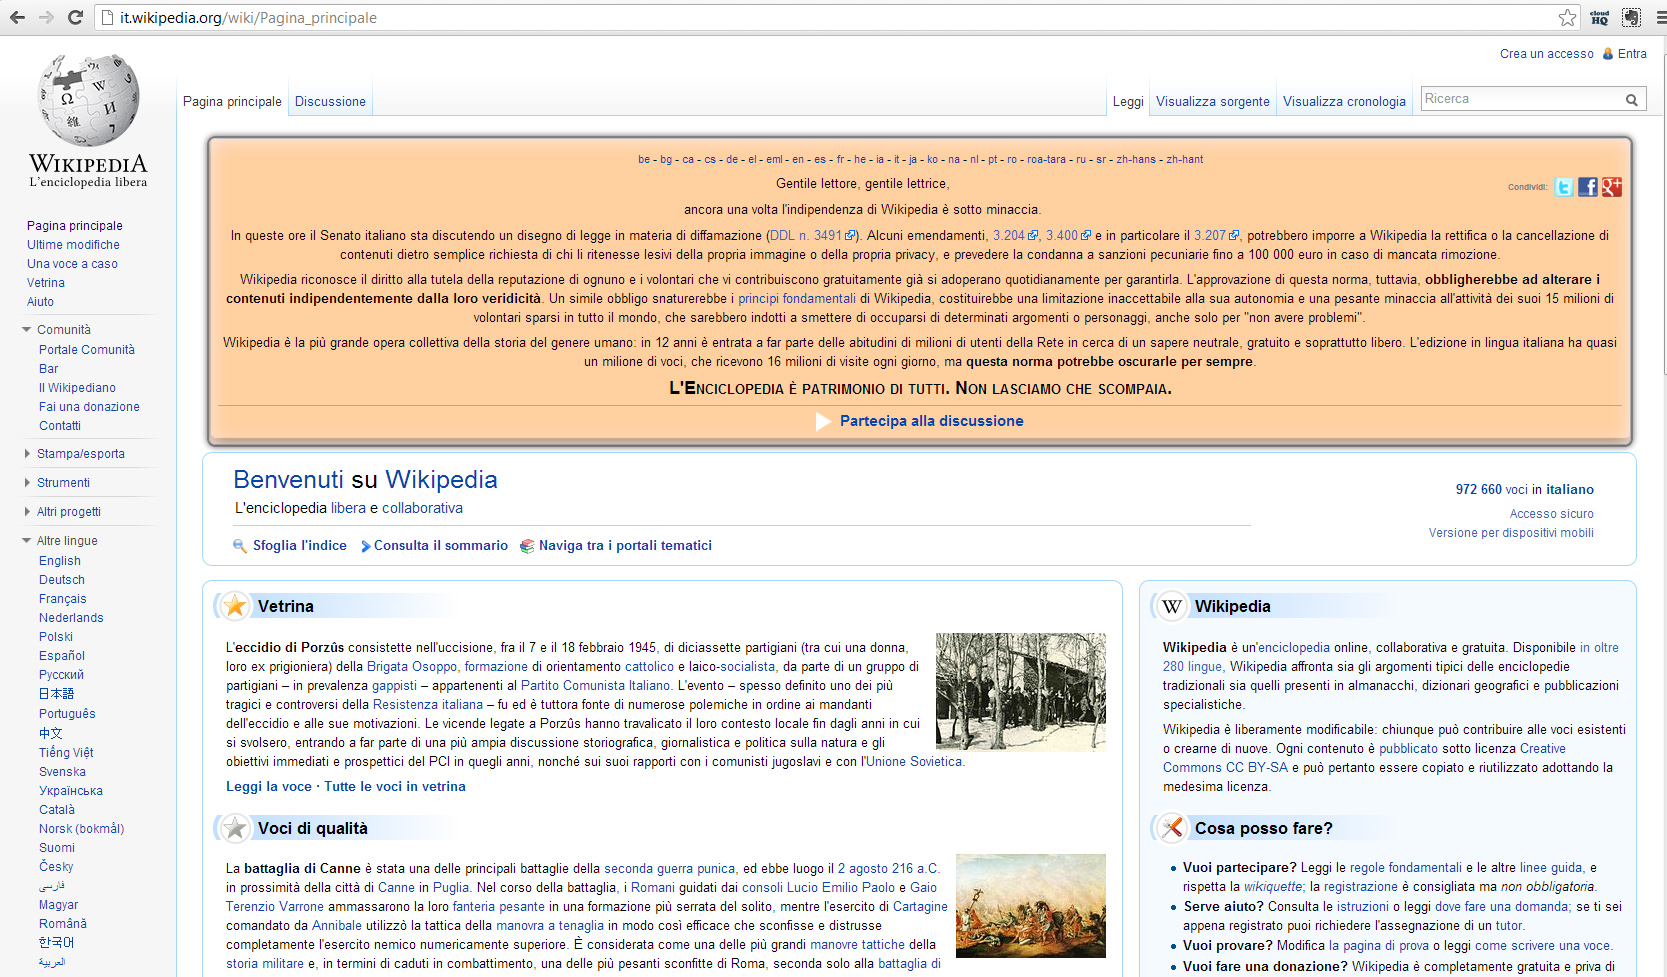Select the Pagina principale tab

tap(232, 102)
